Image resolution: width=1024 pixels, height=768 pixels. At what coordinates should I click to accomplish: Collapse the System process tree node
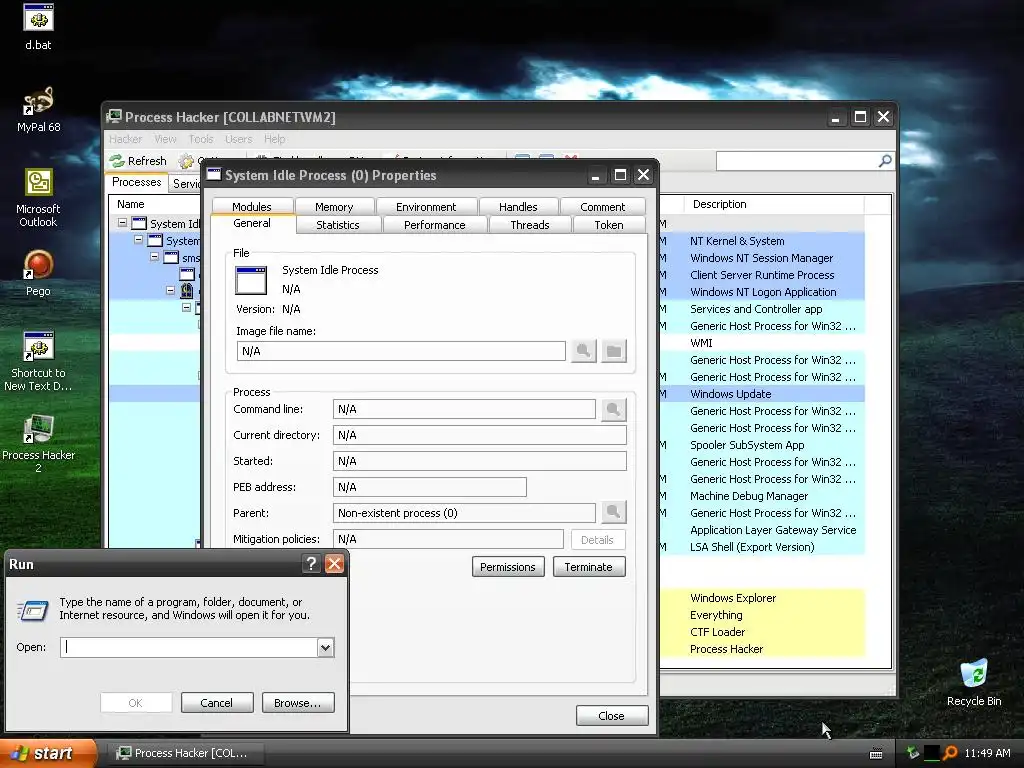coord(138,240)
